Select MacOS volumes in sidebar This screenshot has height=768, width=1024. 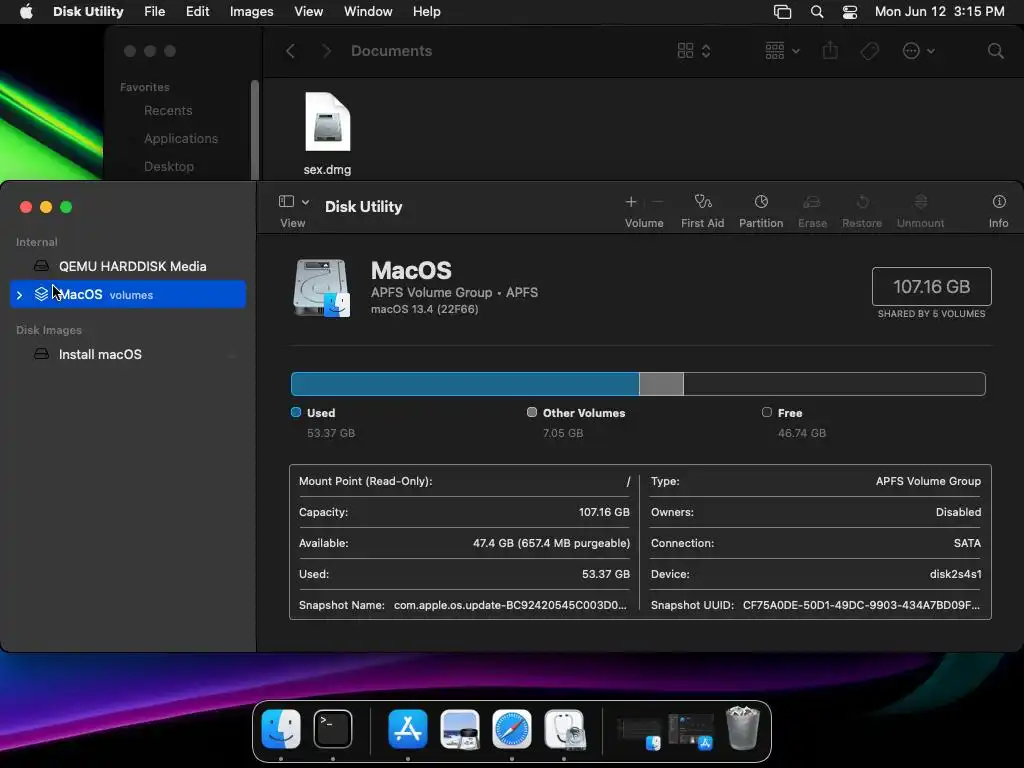click(128, 294)
